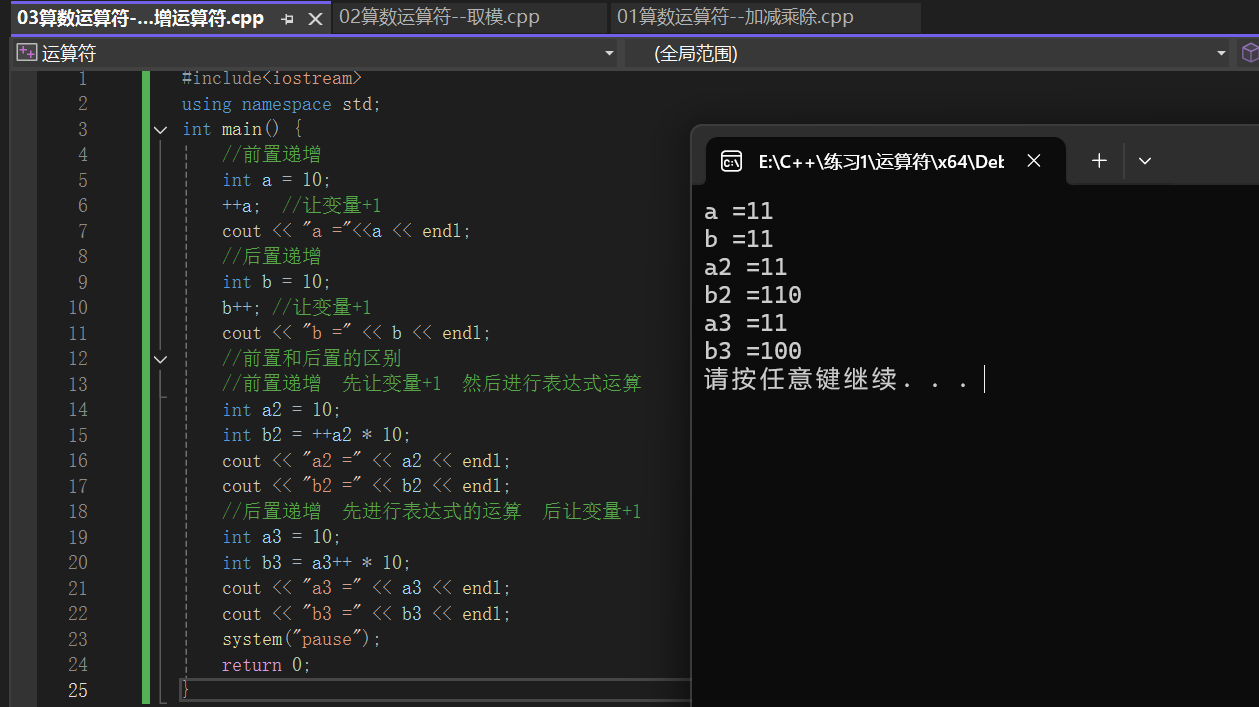Collapse the code region at line 12

click(160, 359)
